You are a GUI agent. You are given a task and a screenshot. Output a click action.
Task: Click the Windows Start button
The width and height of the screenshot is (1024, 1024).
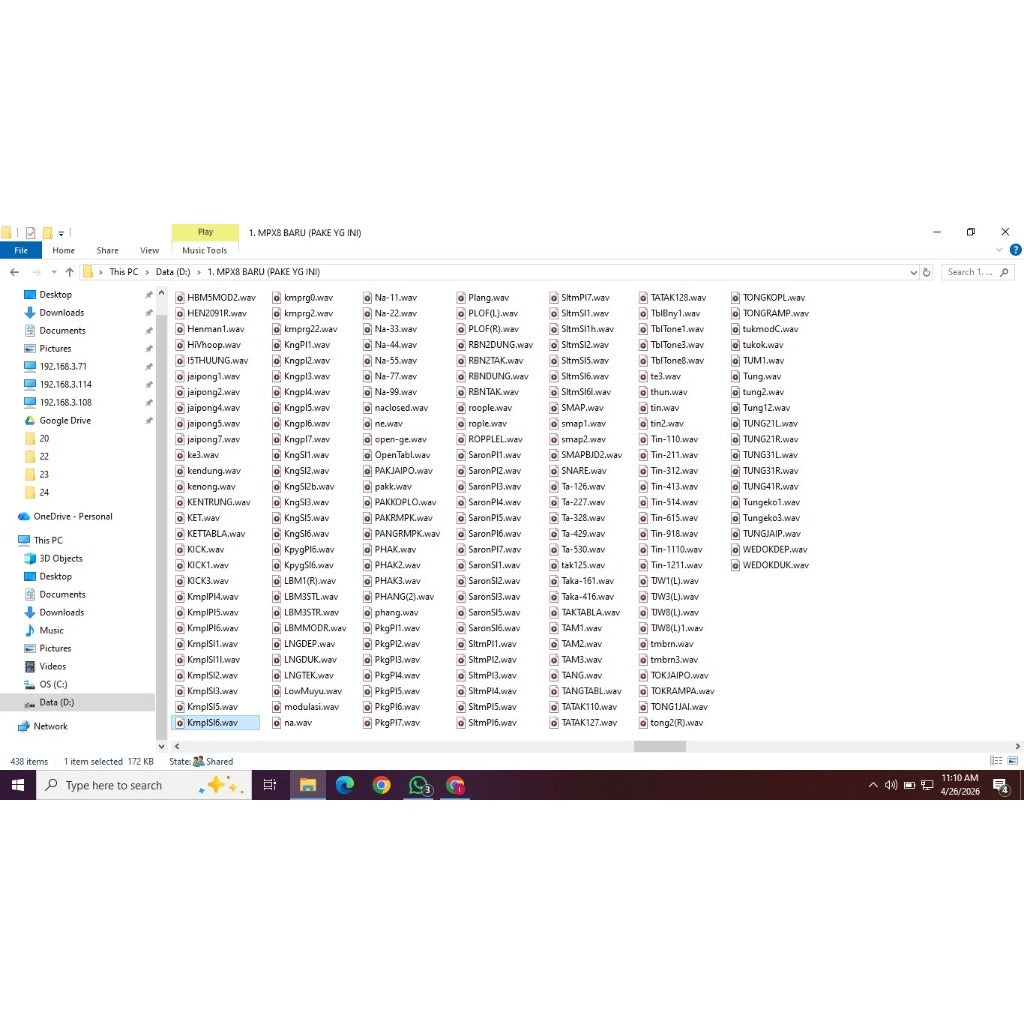click(18, 785)
